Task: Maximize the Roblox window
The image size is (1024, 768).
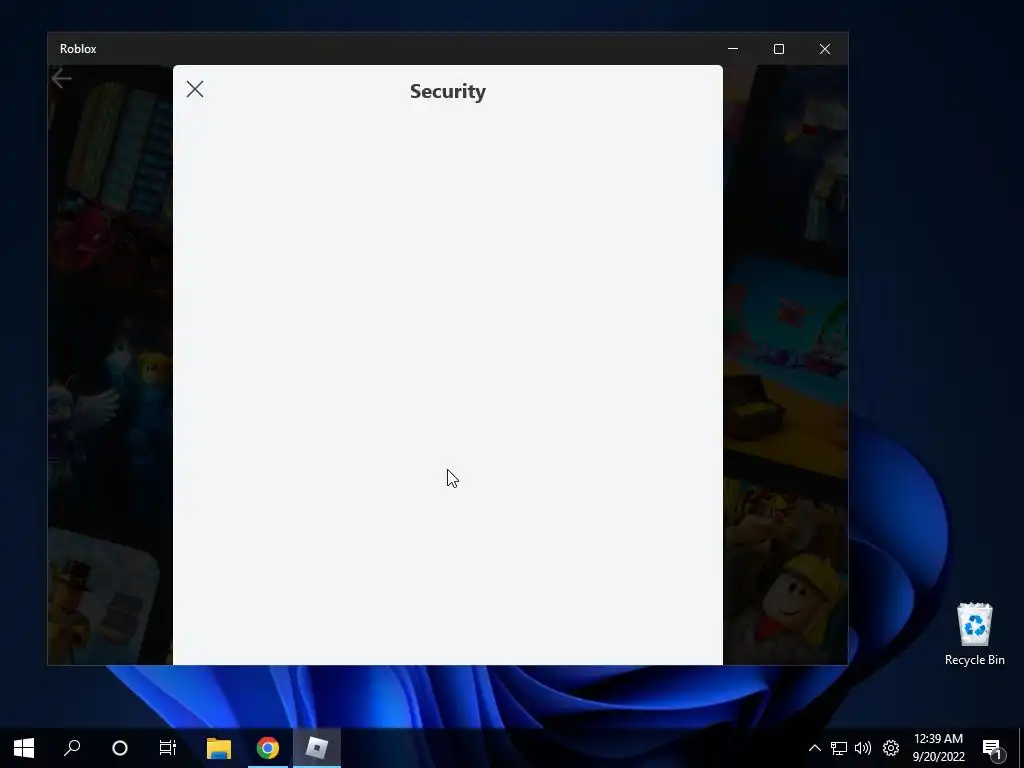Action: point(778,49)
